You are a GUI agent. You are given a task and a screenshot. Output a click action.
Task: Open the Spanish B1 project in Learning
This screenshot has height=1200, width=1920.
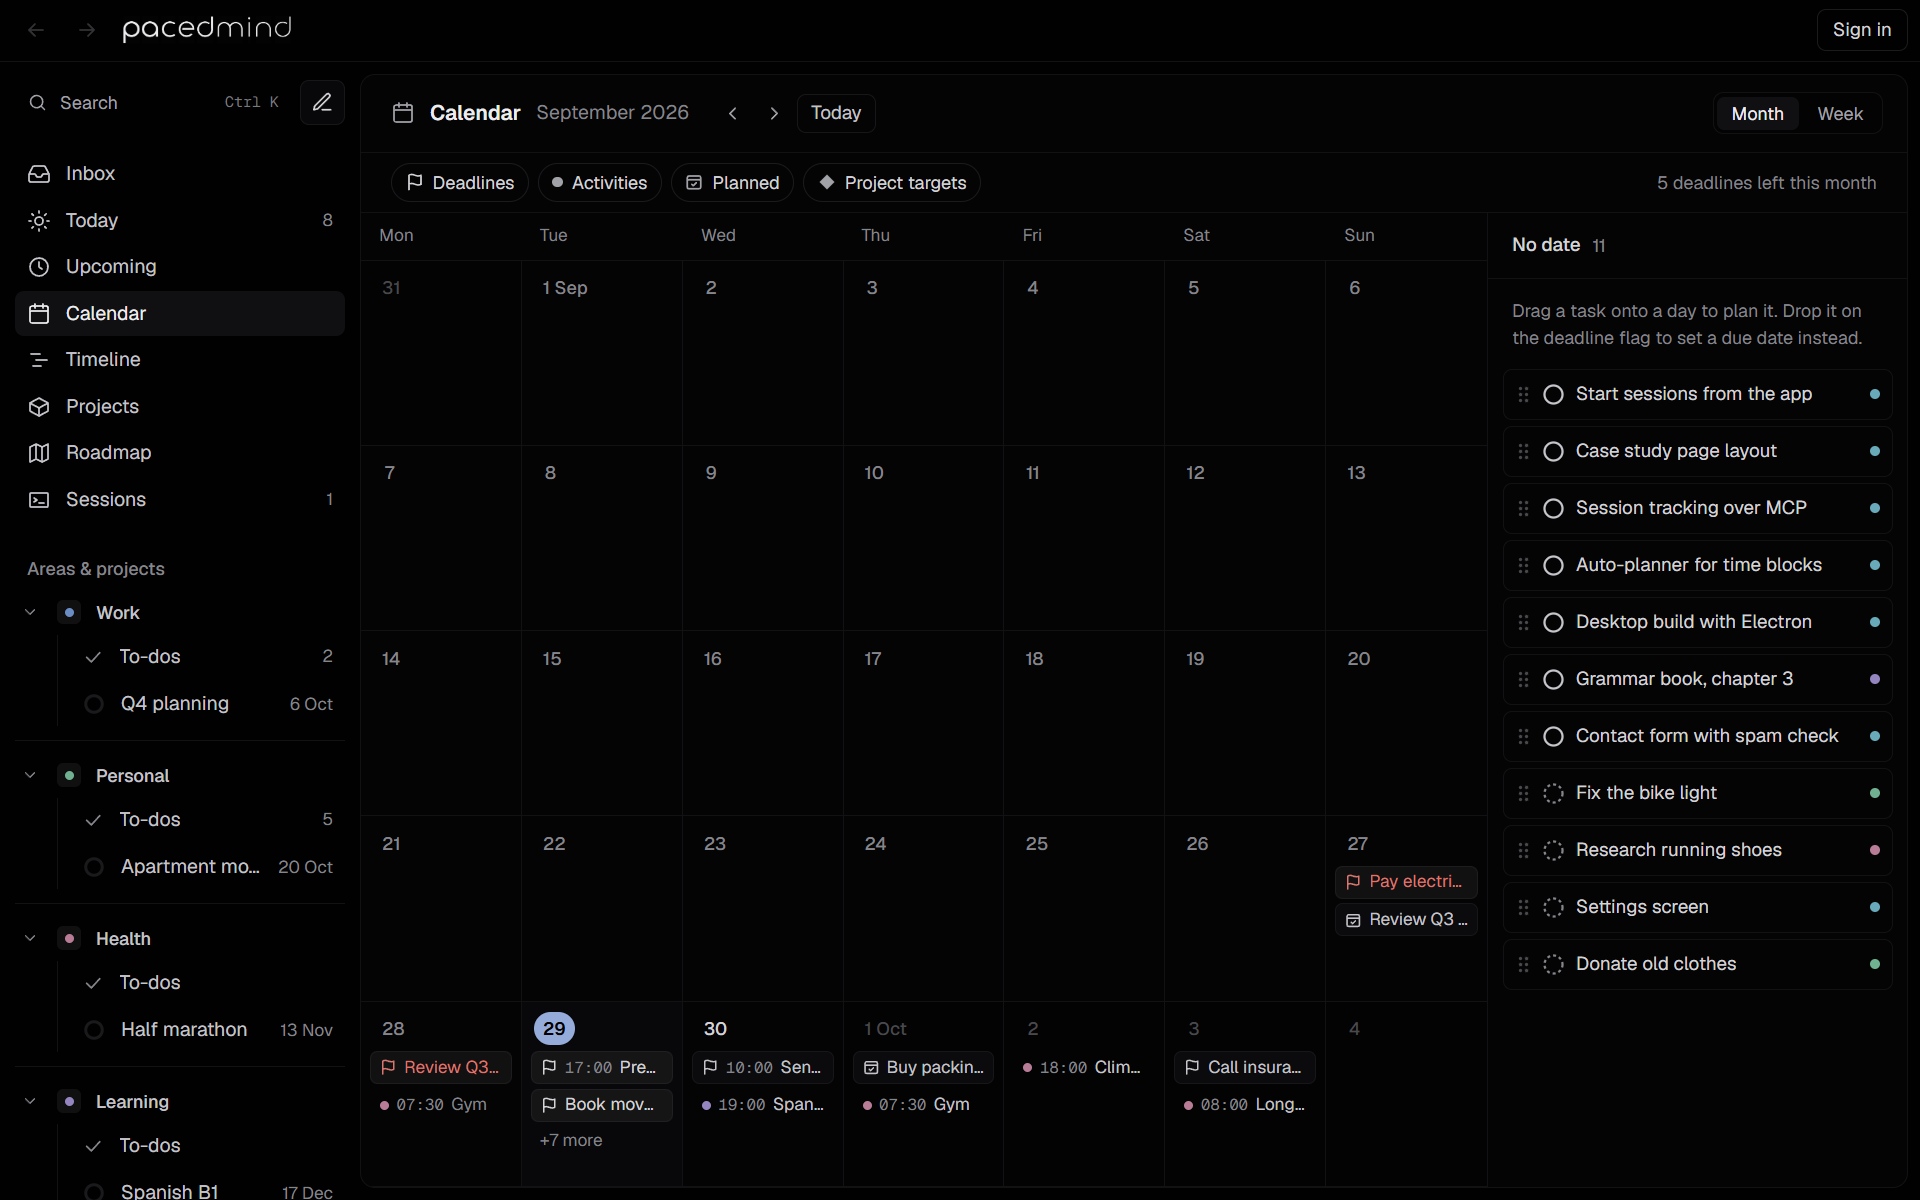[209, 1191]
